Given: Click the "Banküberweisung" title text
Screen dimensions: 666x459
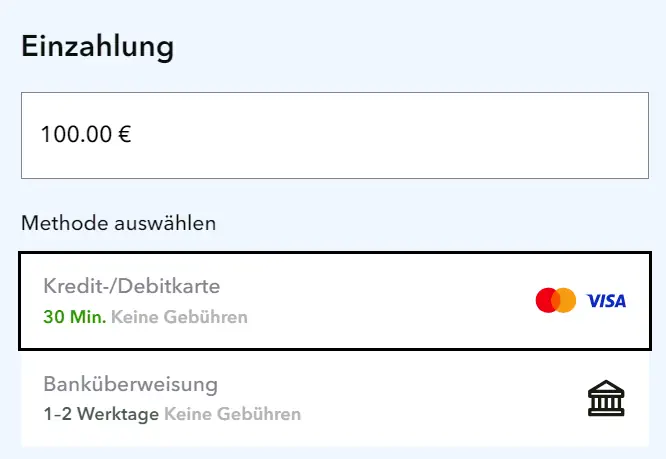Looking at the screenshot, I should pyautogui.click(x=130, y=384).
